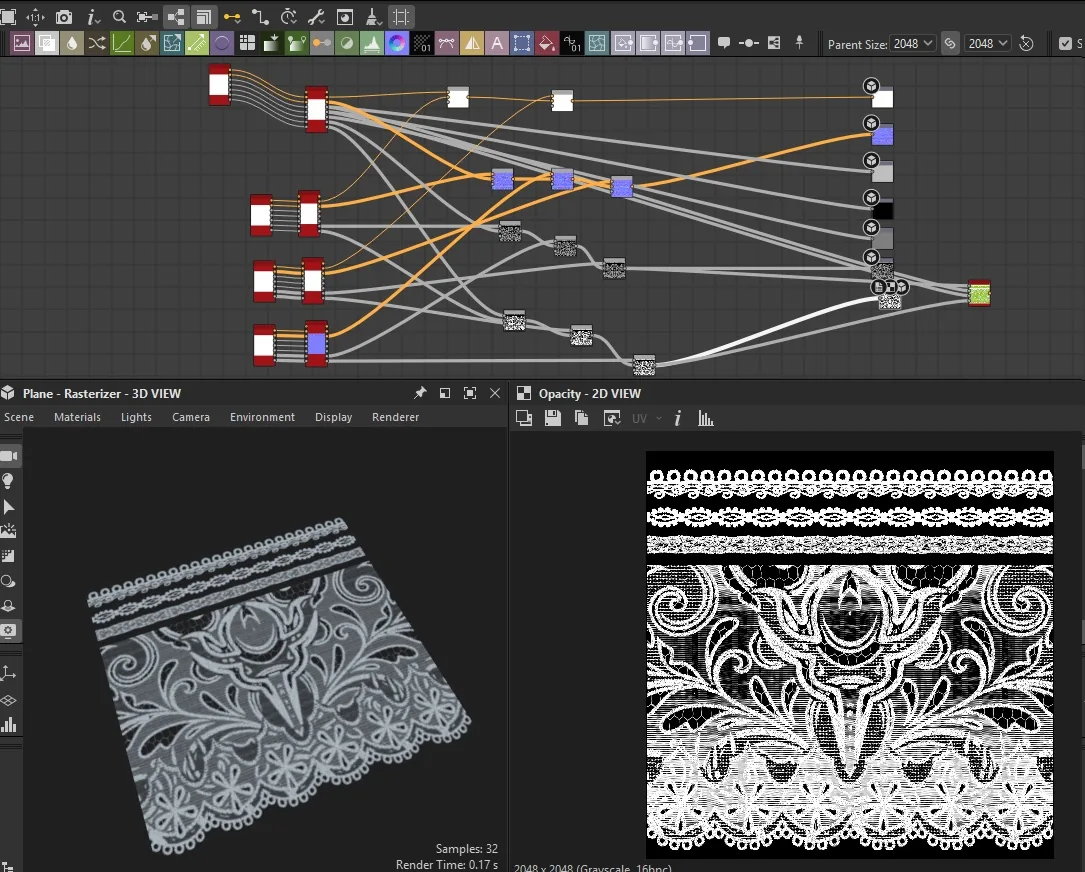Add a Blur (droplet) node
The image size is (1085, 872).
[71, 43]
